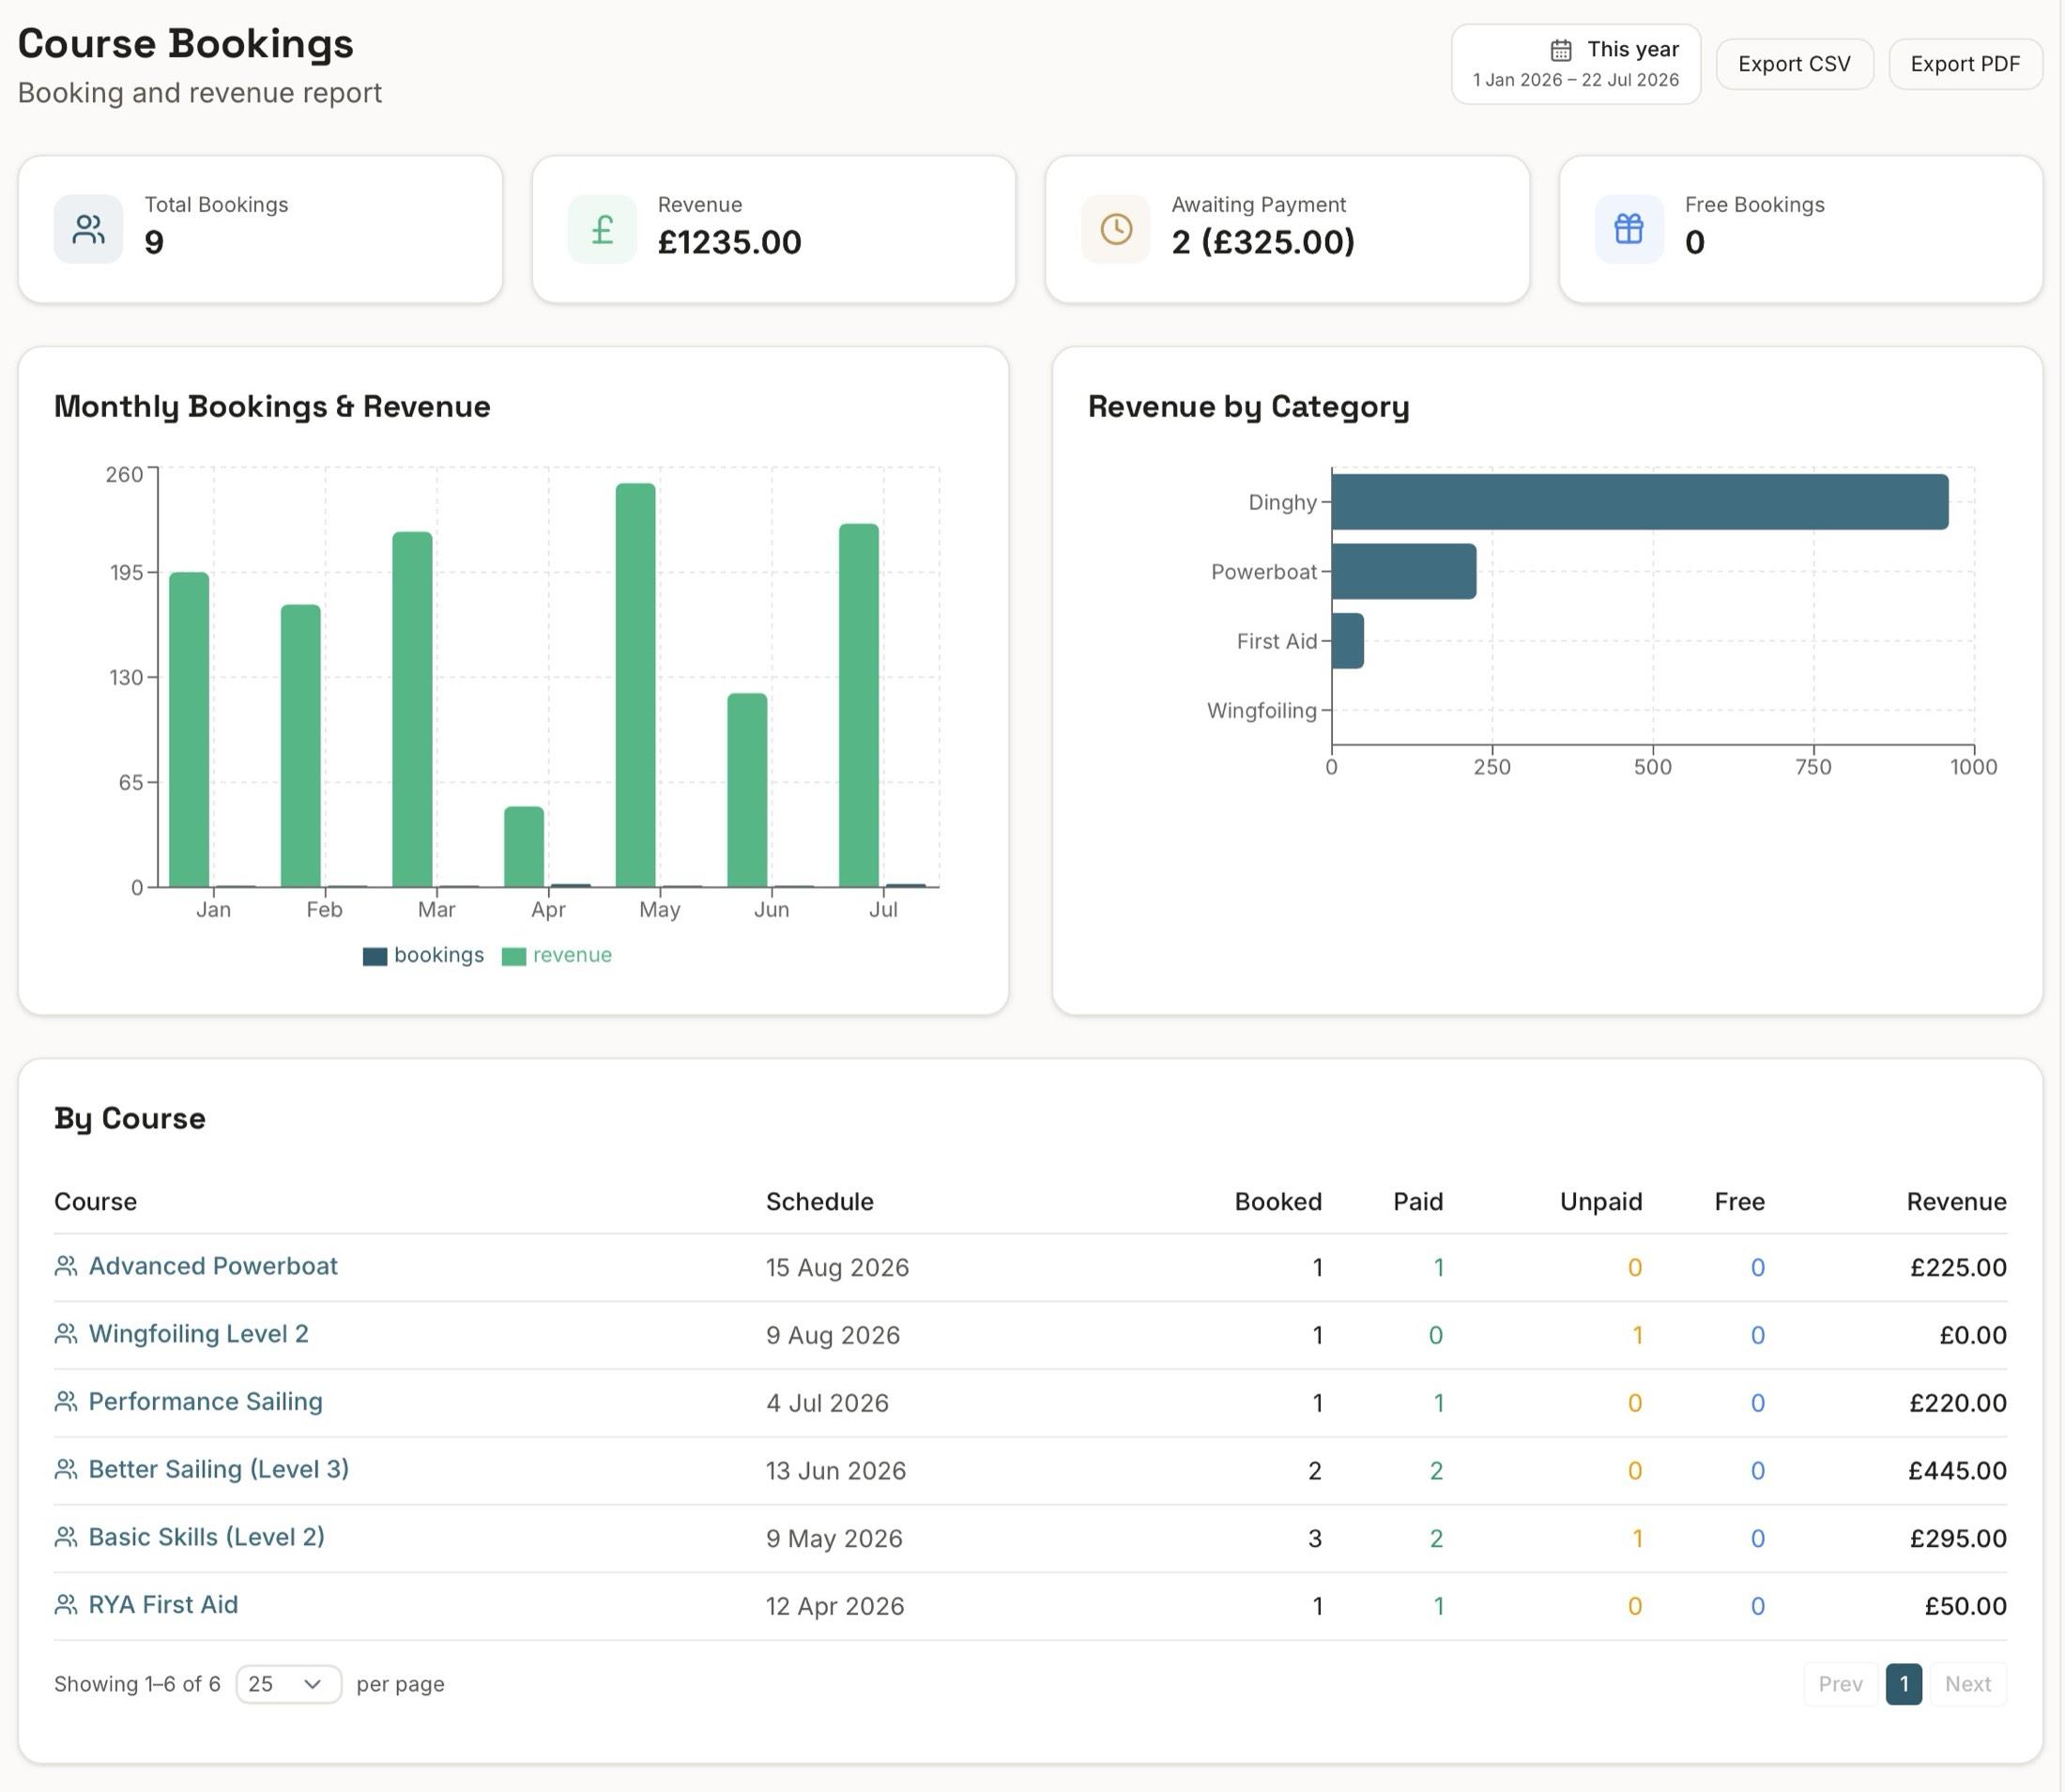Click the Schedule column header
The height and width of the screenshot is (1792, 2065).
coord(820,1202)
